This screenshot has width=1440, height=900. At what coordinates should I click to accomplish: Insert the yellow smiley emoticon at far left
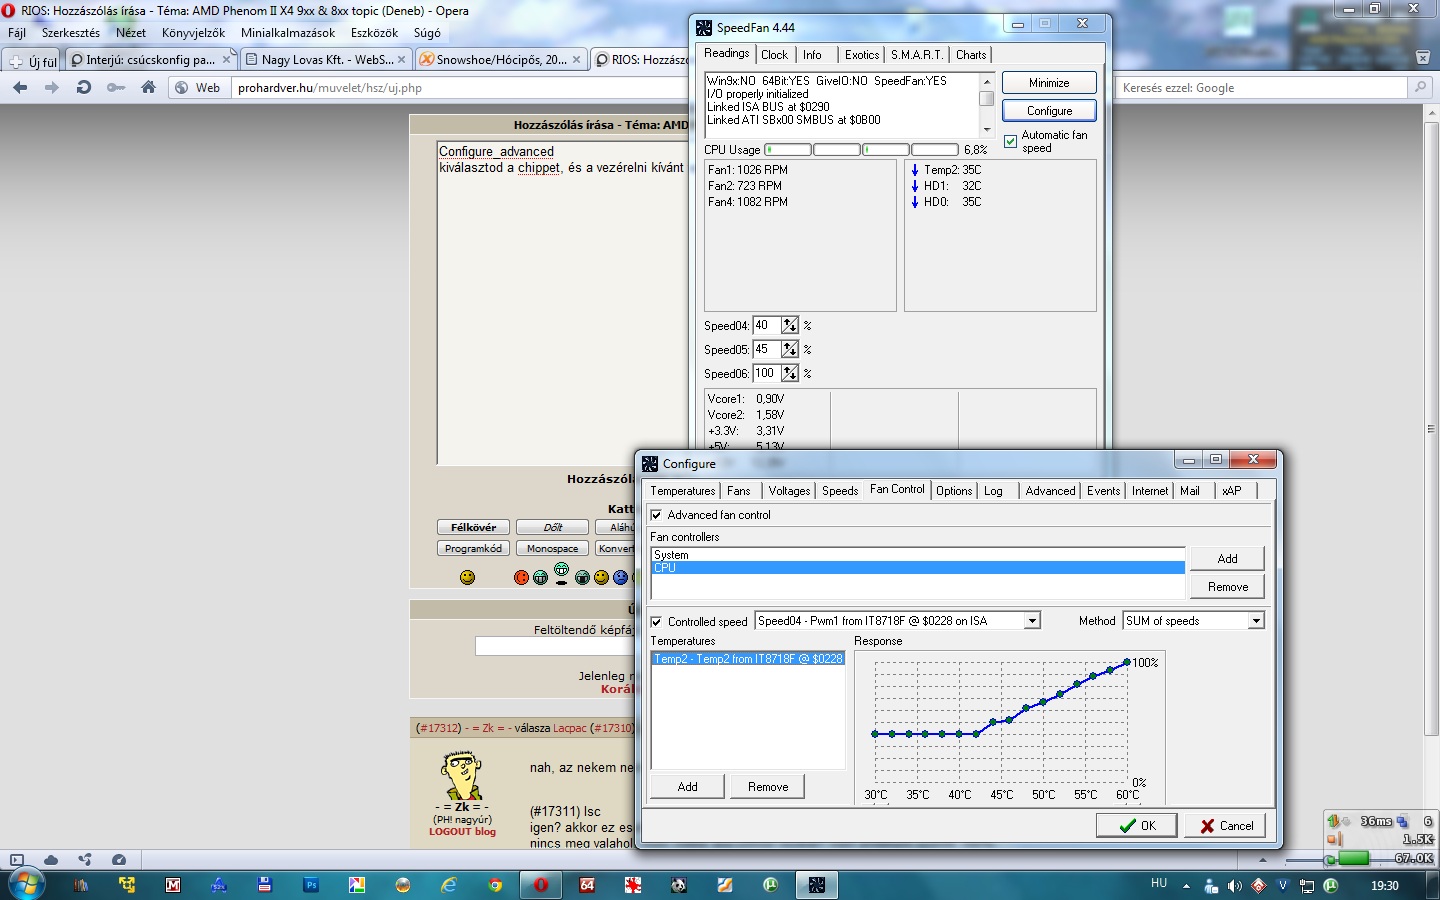coord(467,577)
